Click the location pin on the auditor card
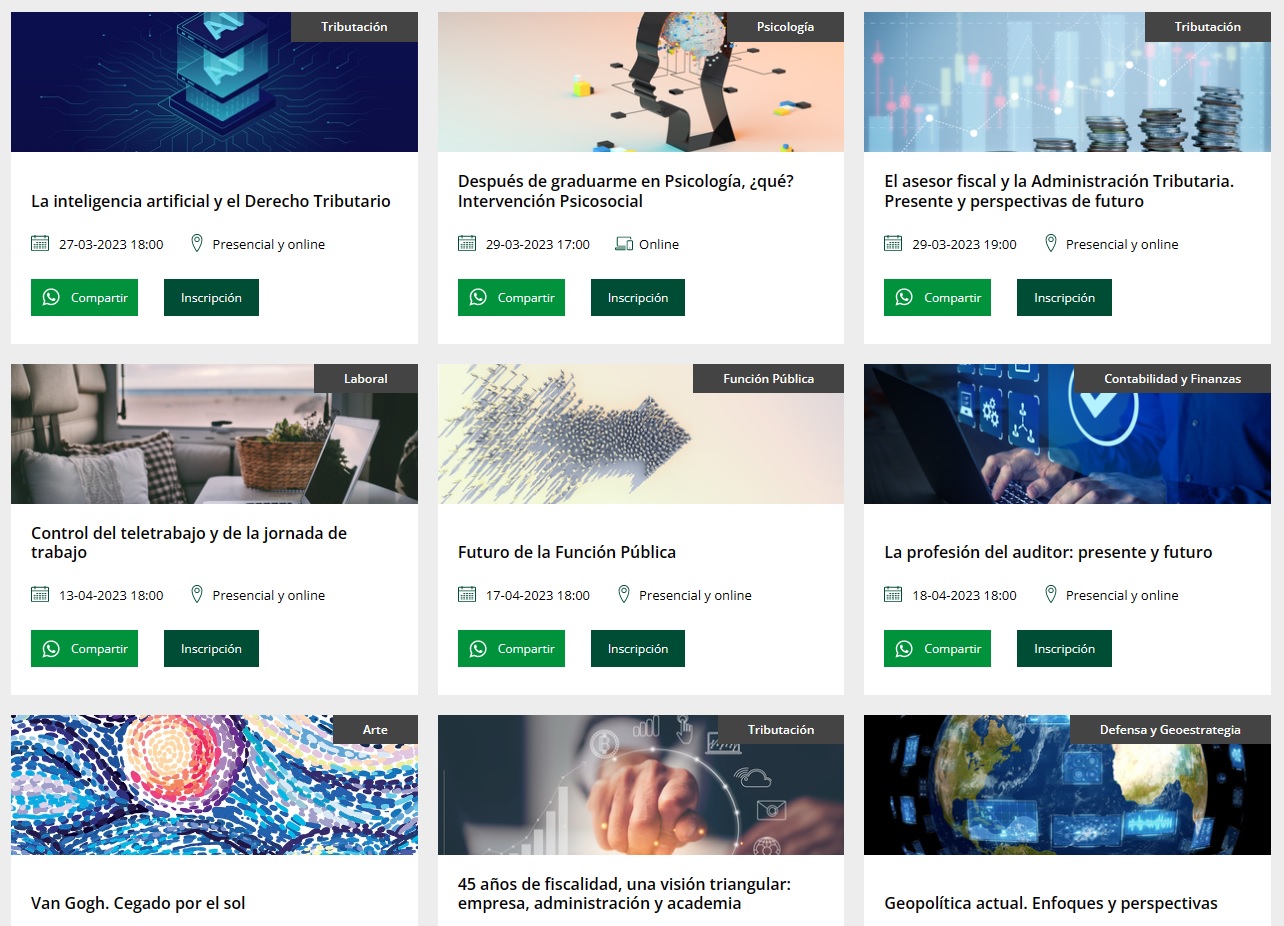Viewport: 1284px width, 926px height. pyautogui.click(x=1050, y=594)
